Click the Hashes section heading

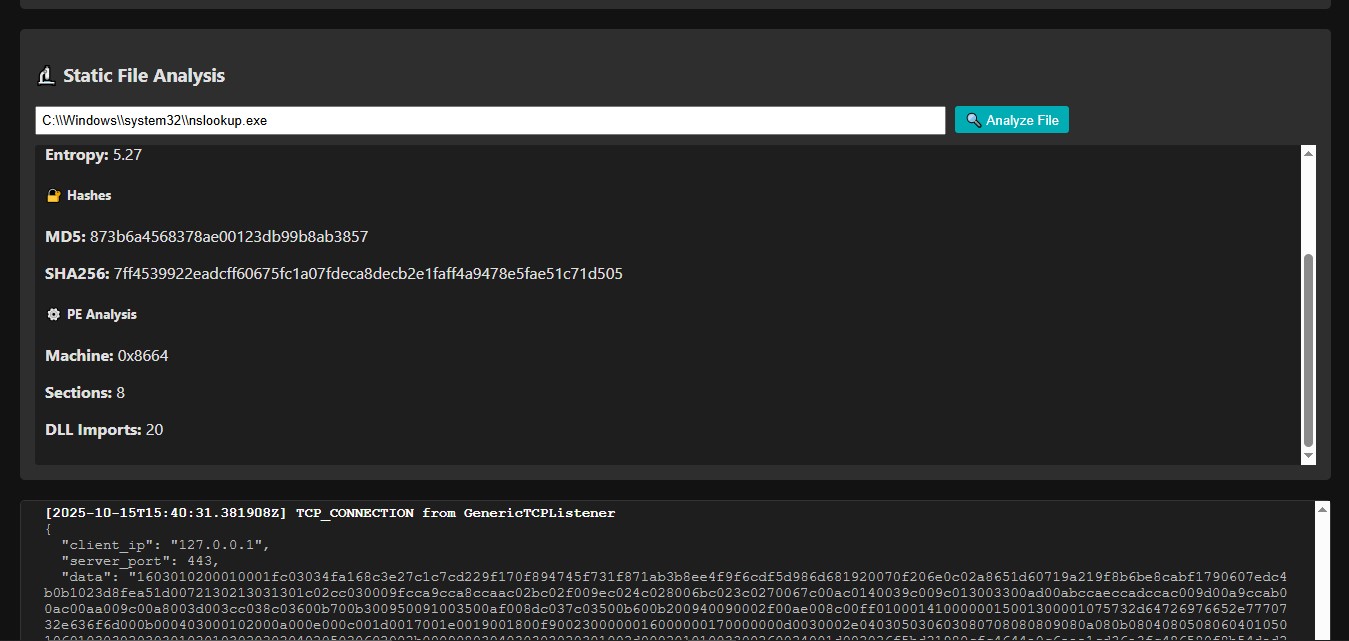89,196
